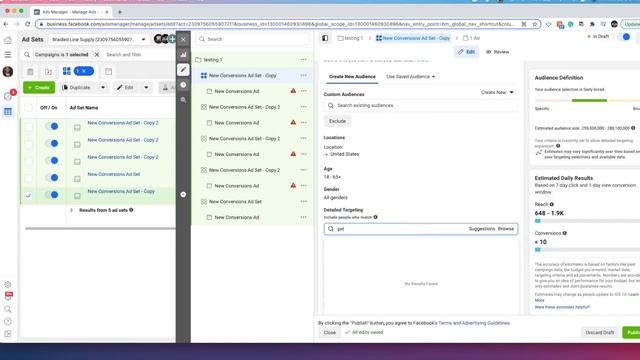This screenshot has height=360, width=640.
Task: Toggle off the New Conversions Ad Set - Copy switch
Action: pyautogui.click(x=52, y=195)
